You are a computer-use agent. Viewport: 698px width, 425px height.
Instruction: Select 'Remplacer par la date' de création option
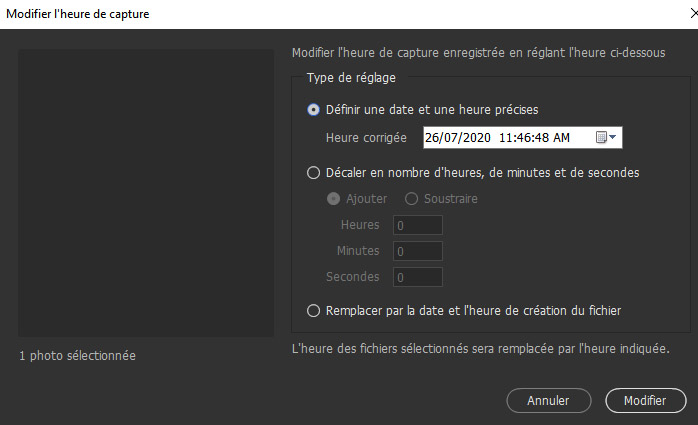tap(314, 310)
